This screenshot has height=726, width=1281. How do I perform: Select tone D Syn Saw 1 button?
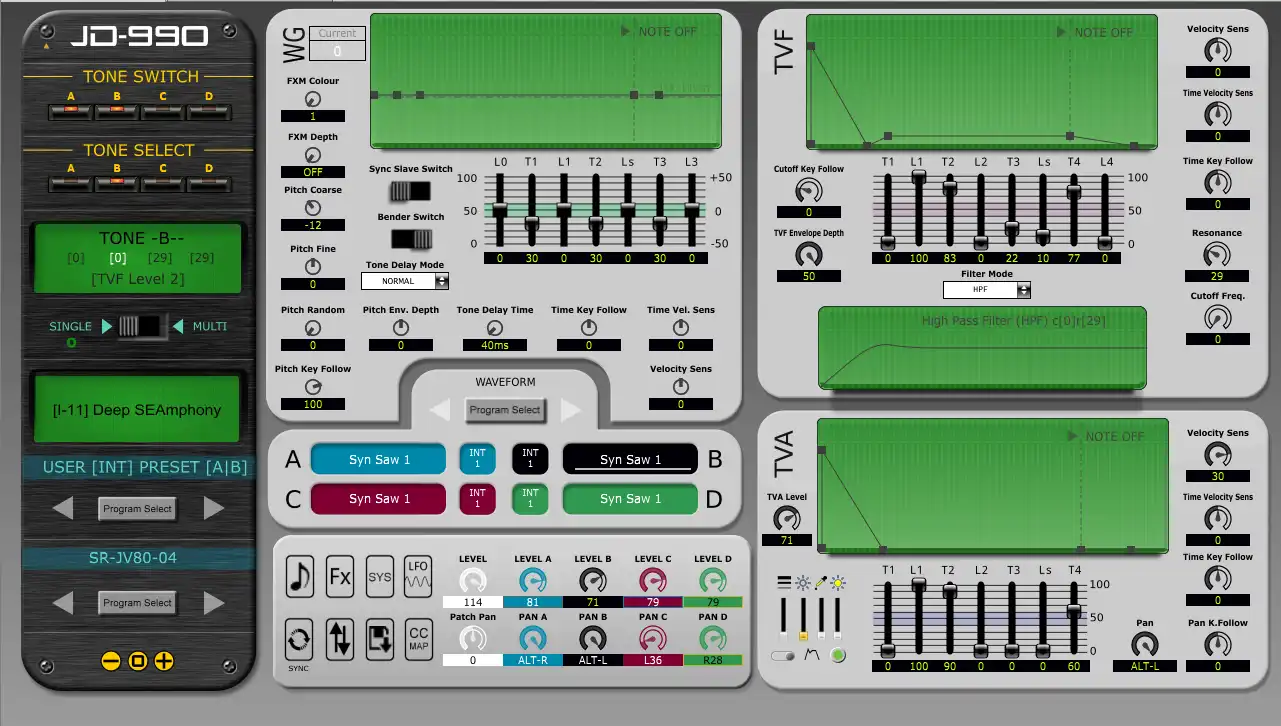click(630, 498)
